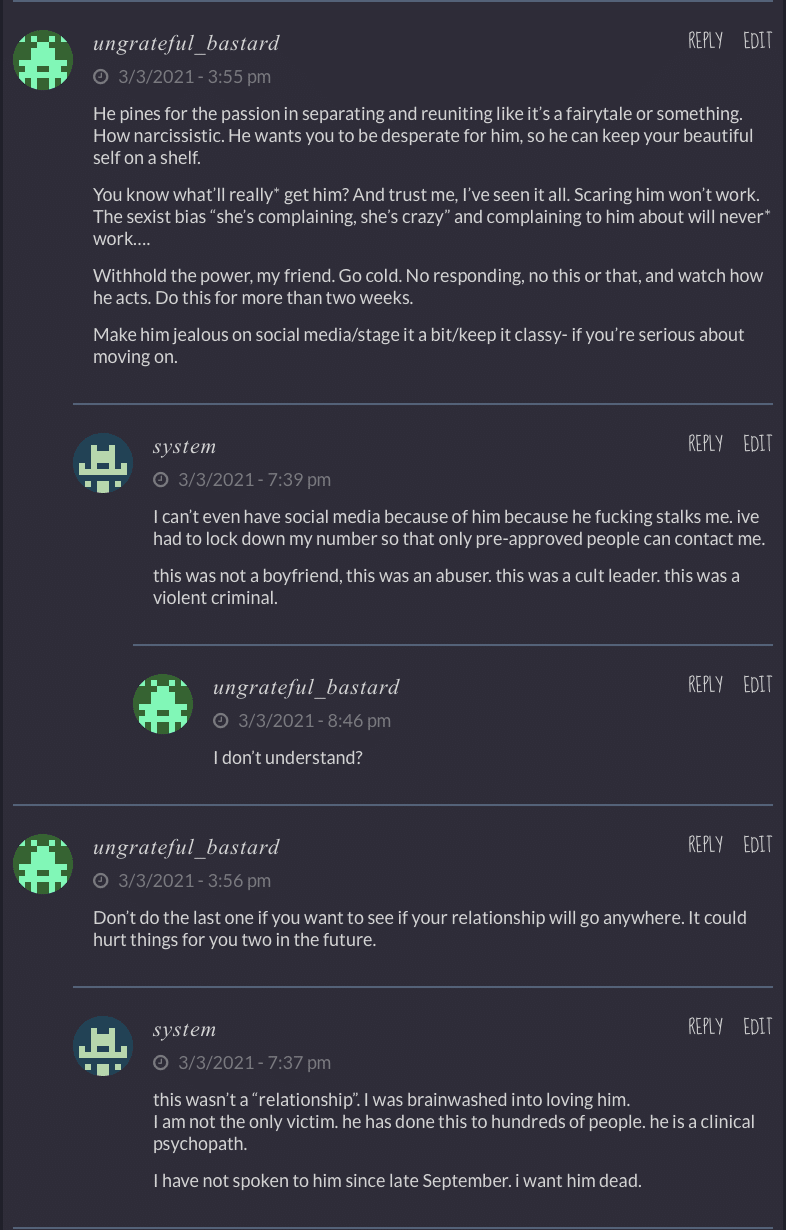Click the system avatar on the 7:37 pm reply
Screen dimensions: 786x1230
tap(103, 1046)
